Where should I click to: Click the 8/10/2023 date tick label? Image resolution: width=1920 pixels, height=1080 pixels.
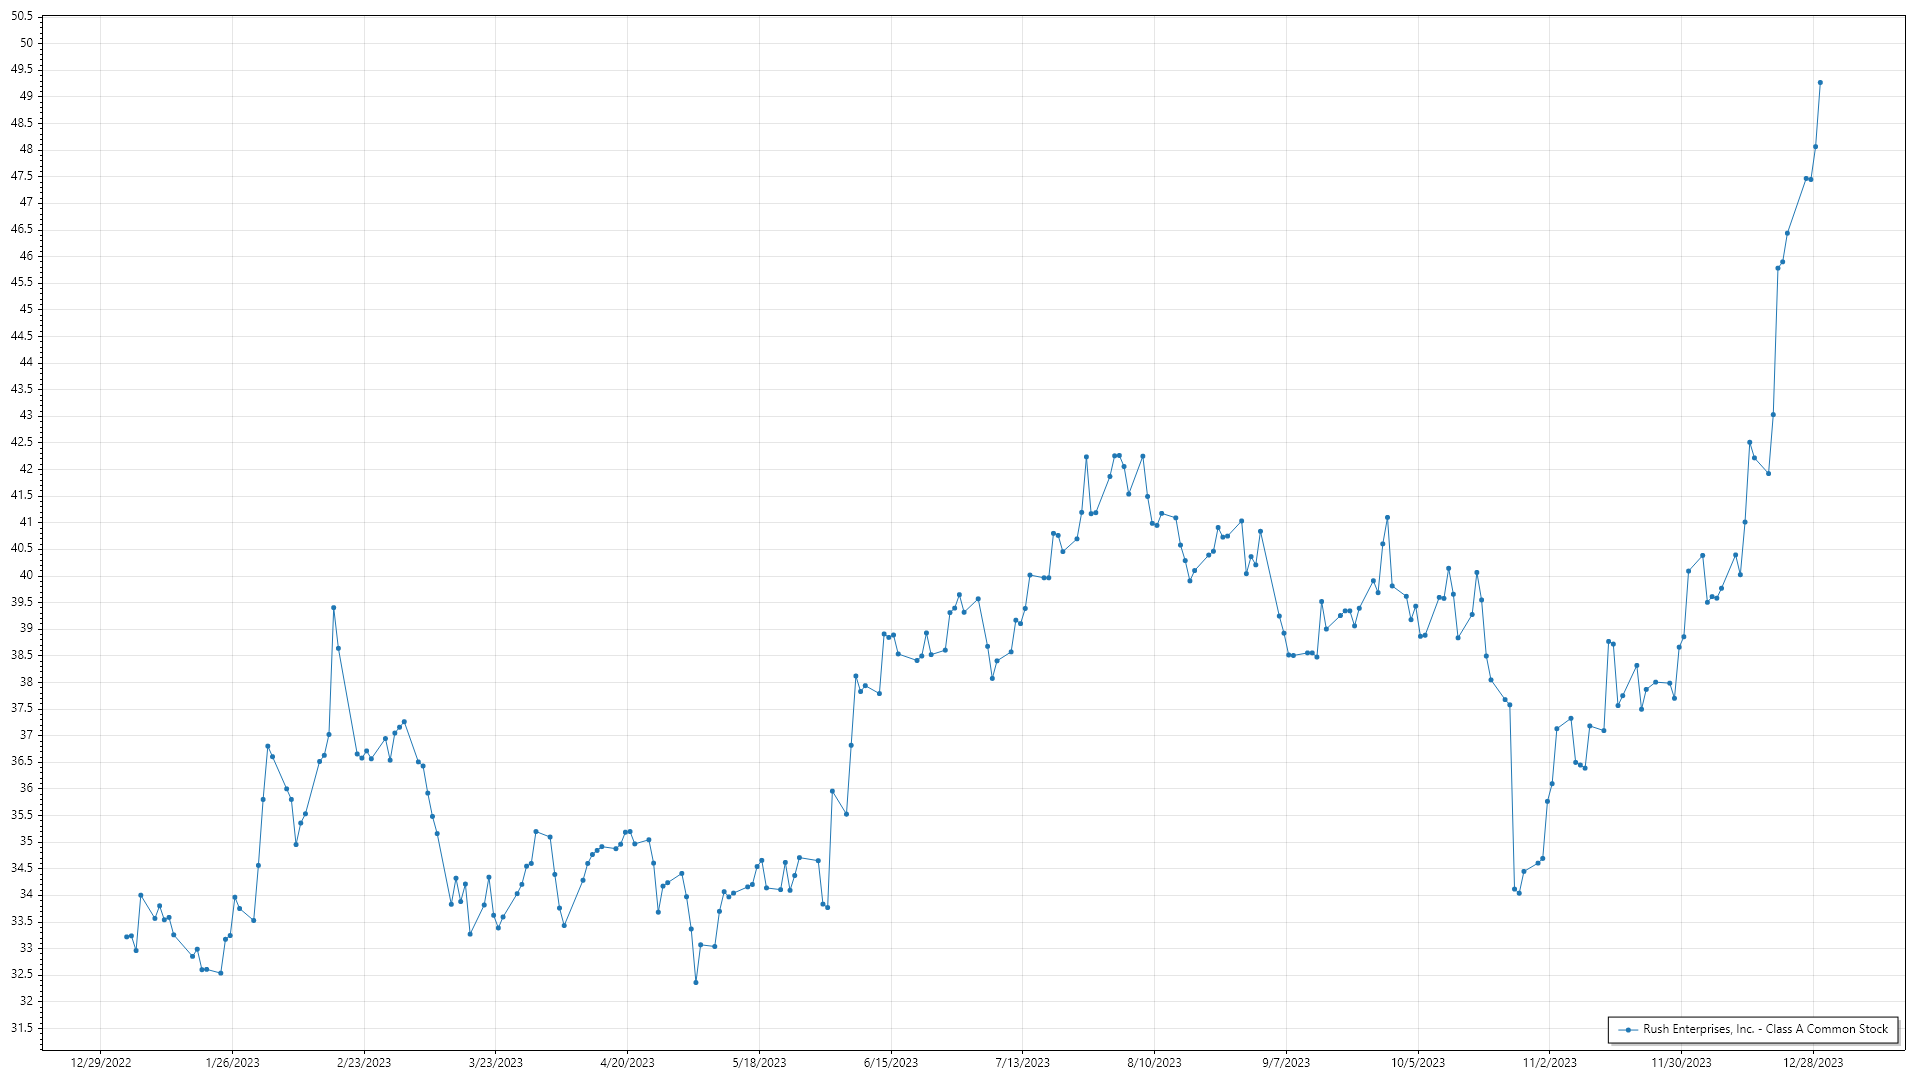[x=1154, y=1062]
